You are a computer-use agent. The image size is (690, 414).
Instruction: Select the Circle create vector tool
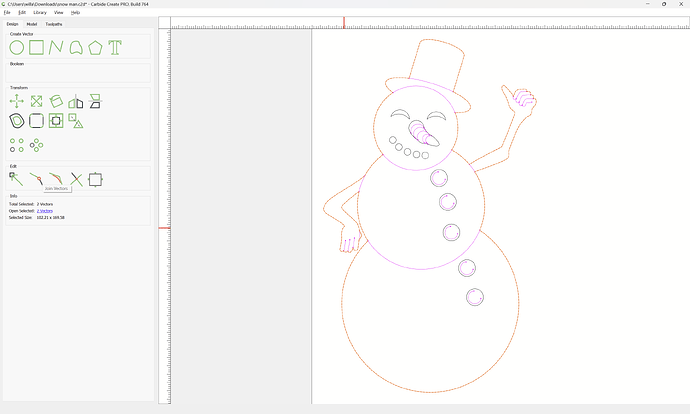coord(17,48)
